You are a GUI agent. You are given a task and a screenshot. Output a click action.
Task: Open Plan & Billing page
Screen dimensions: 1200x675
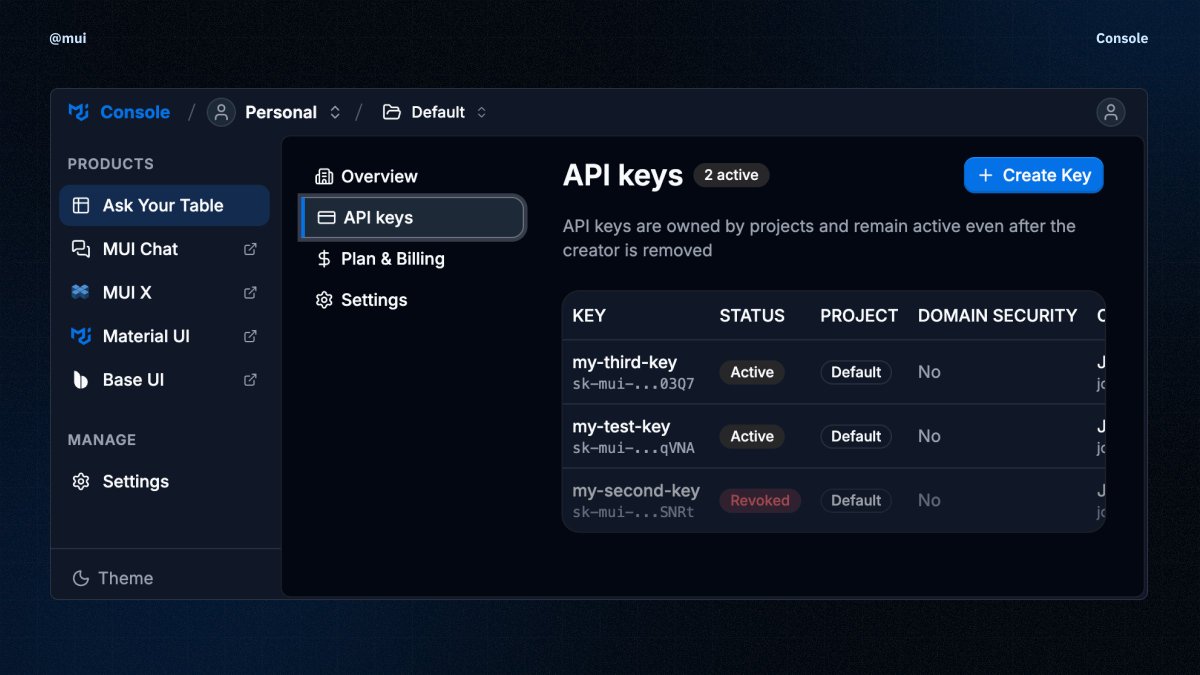tap(412, 258)
